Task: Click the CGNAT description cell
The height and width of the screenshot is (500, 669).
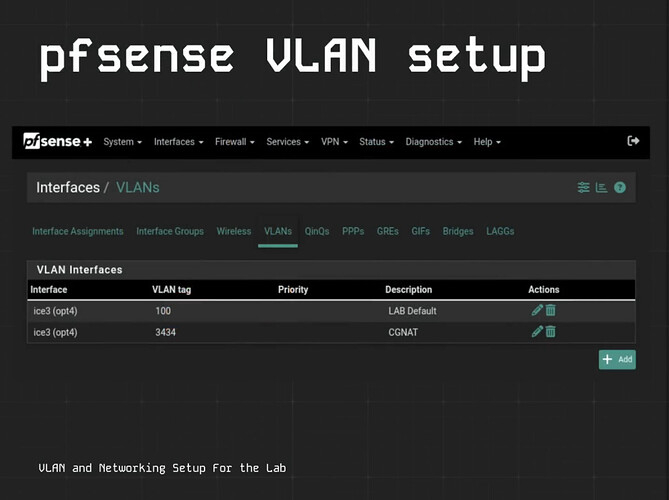Action: pos(403,332)
